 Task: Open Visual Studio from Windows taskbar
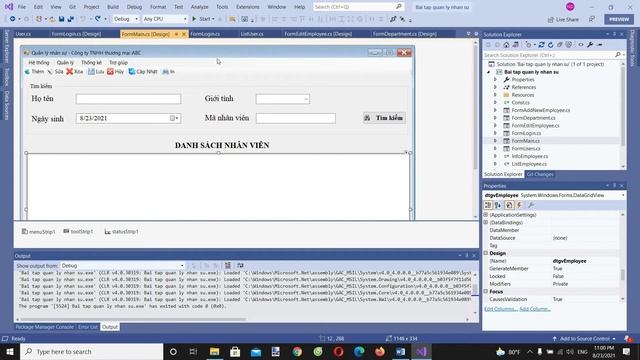coord(422,351)
